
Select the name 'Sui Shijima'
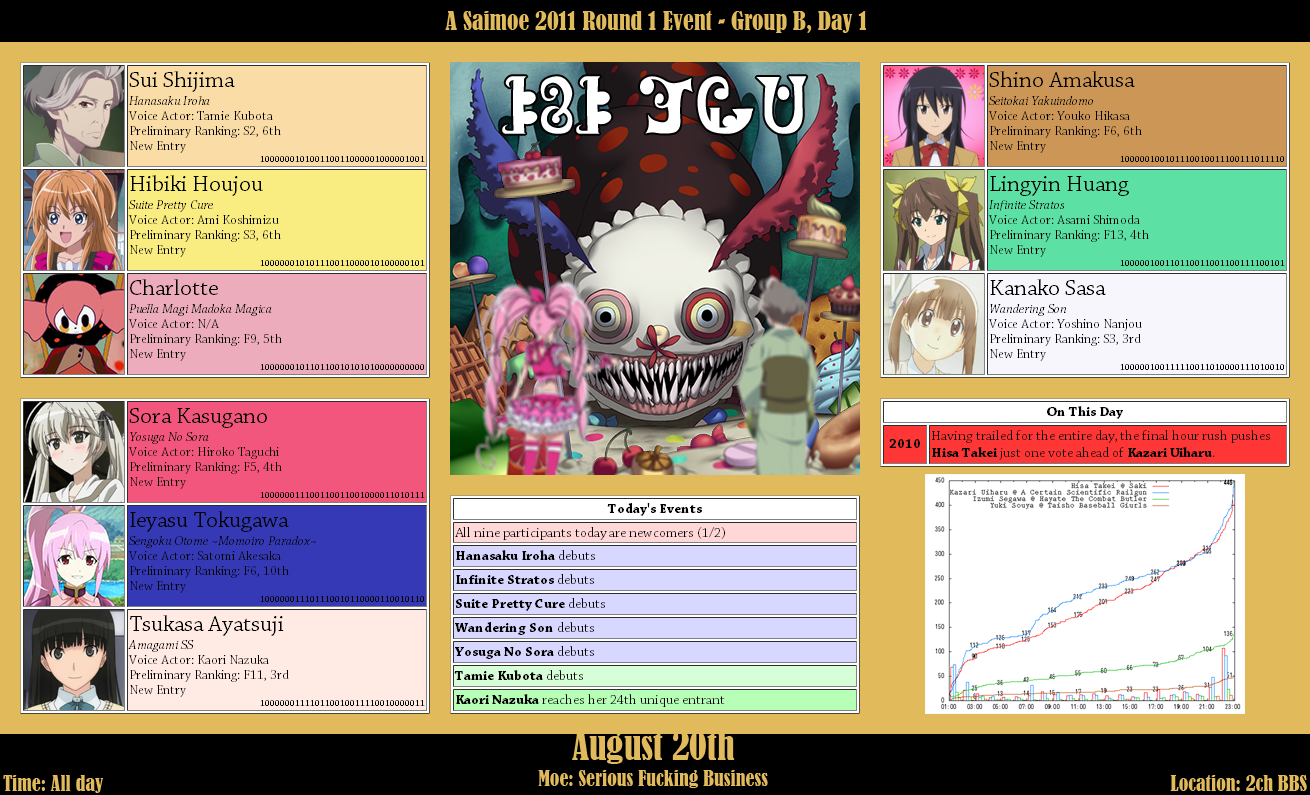182,81
